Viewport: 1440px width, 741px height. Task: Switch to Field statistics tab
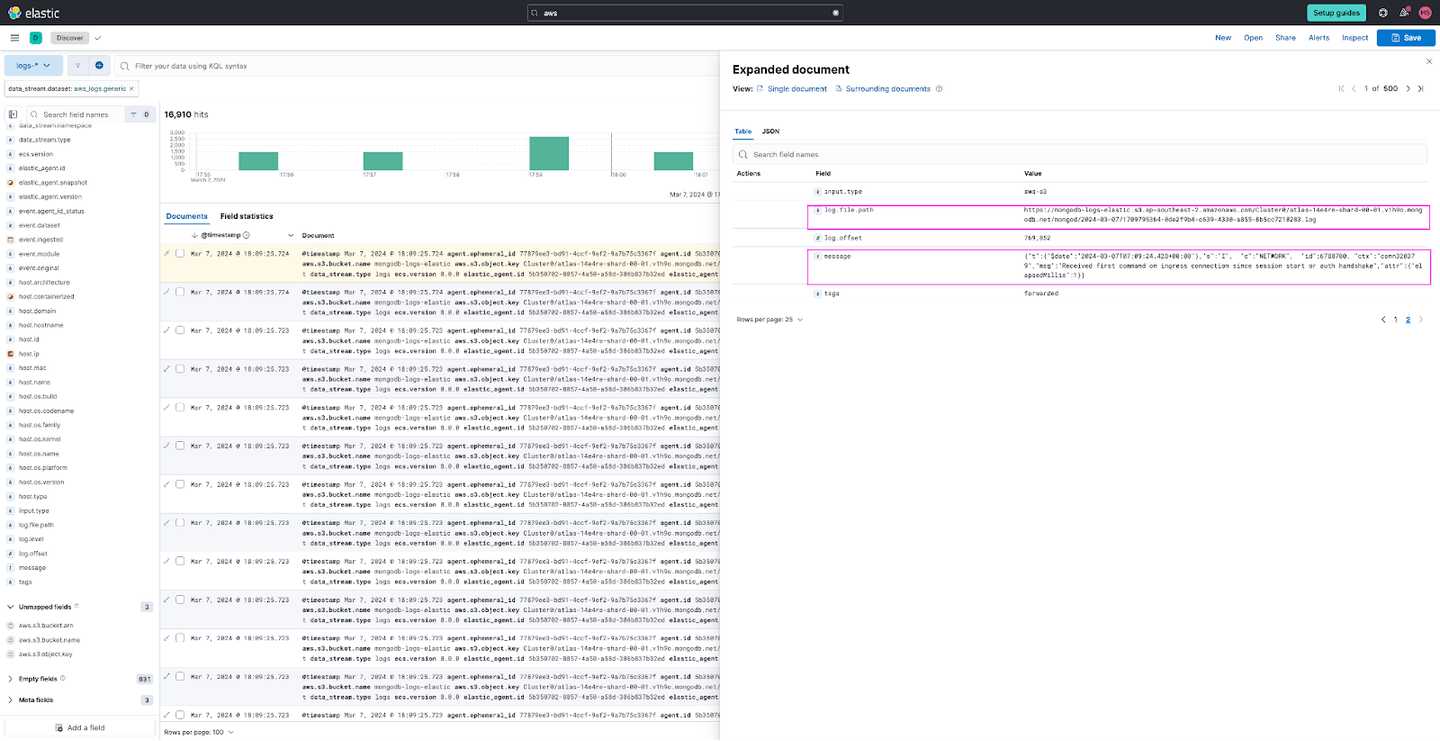pos(246,216)
